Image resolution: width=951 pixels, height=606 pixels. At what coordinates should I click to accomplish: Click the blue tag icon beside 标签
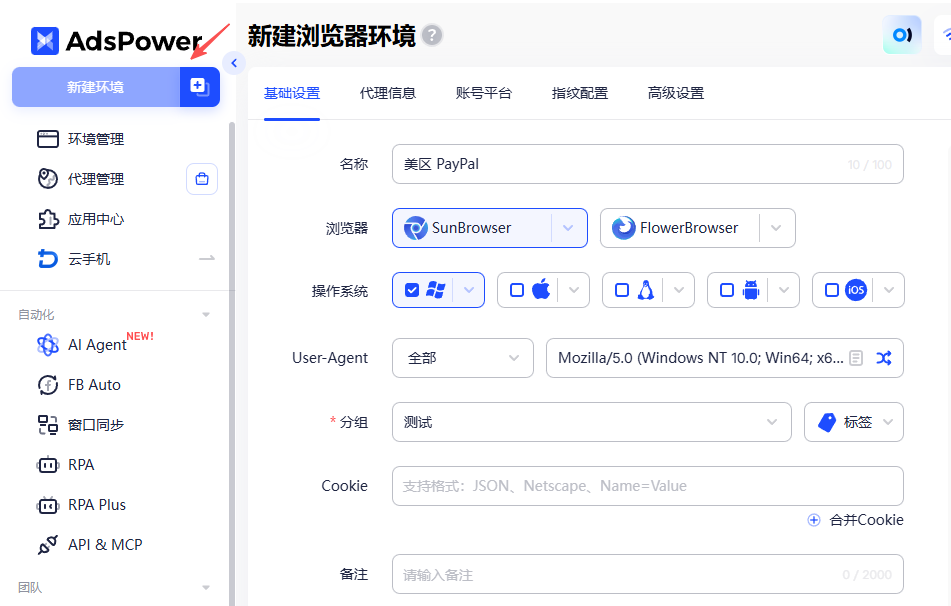coord(827,422)
